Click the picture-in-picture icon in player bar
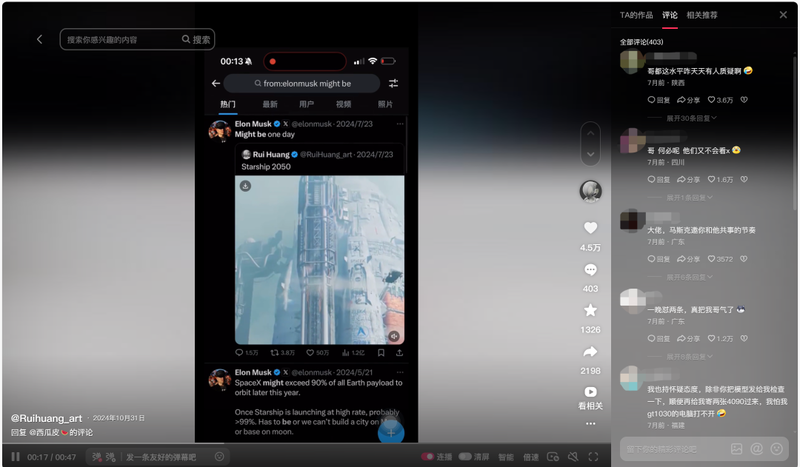 (x=553, y=457)
